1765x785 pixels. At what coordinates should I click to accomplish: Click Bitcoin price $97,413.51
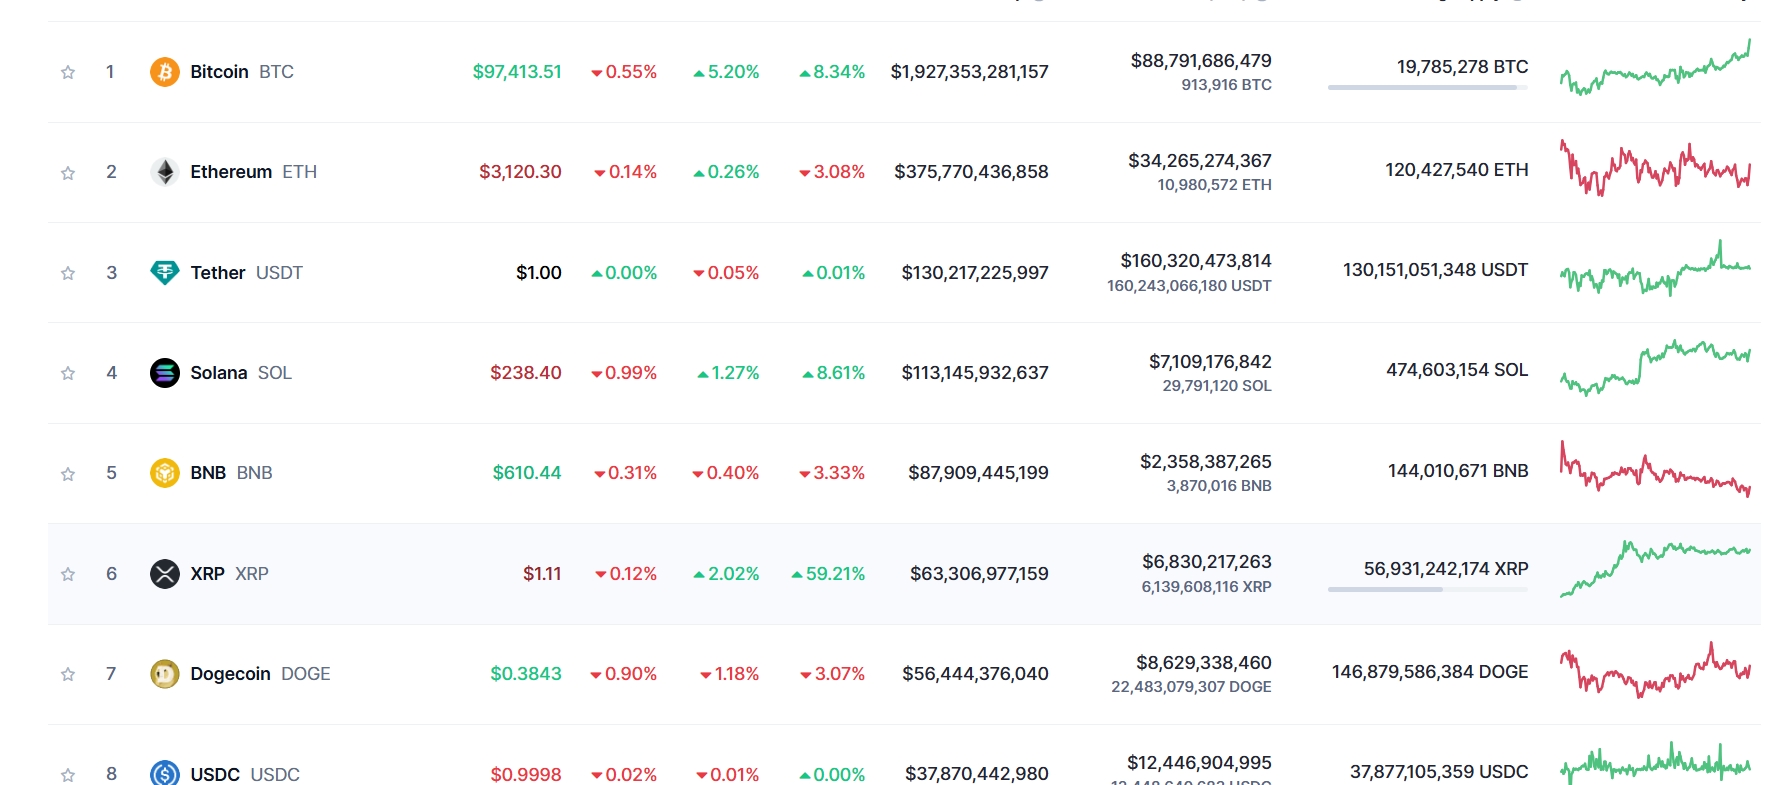(x=517, y=72)
